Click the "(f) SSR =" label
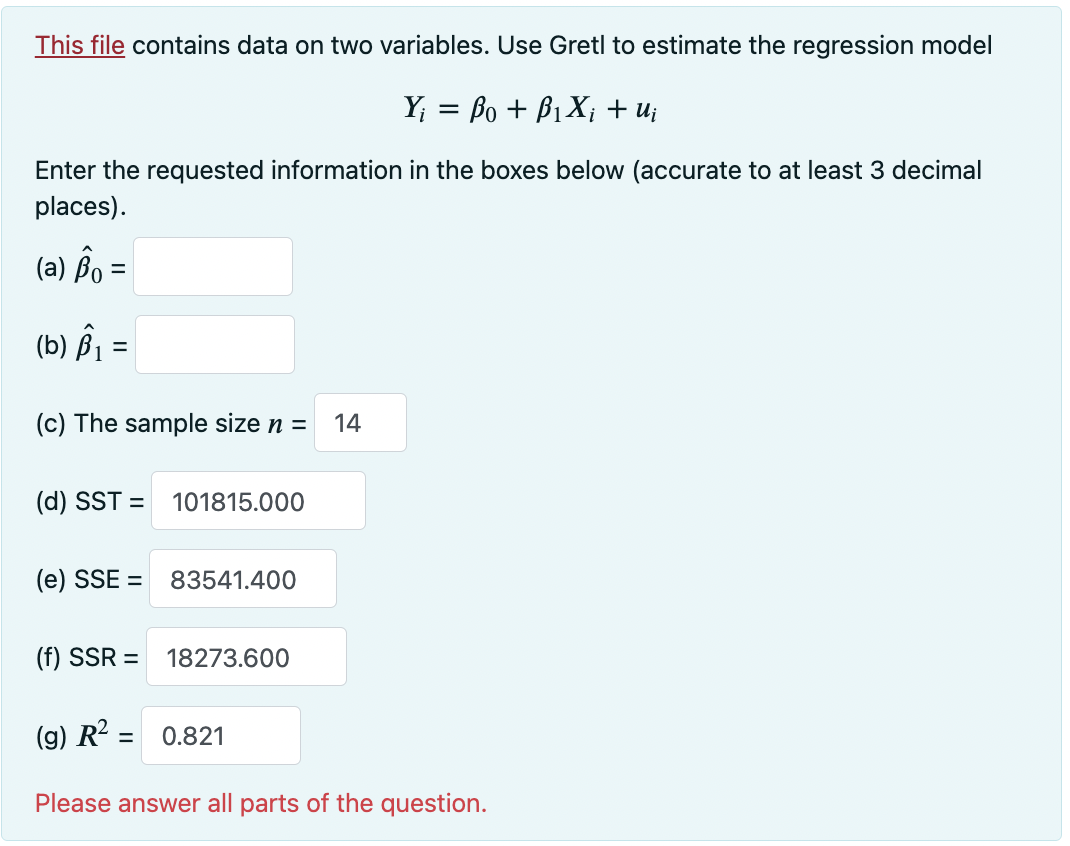 tap(86, 657)
